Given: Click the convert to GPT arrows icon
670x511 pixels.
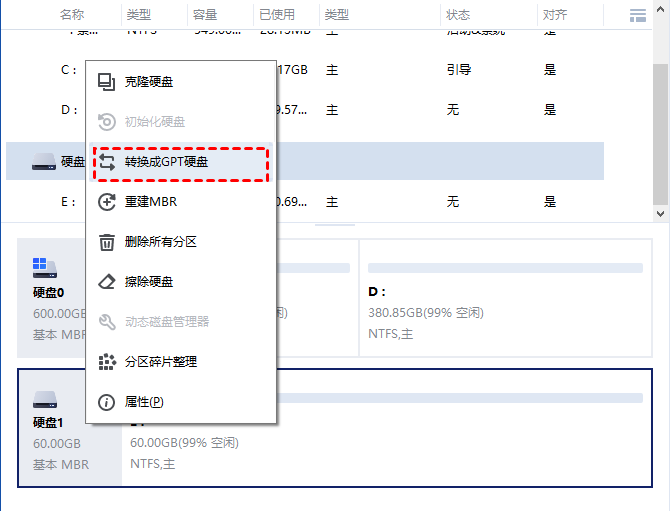Looking at the screenshot, I should pyautogui.click(x=106, y=162).
